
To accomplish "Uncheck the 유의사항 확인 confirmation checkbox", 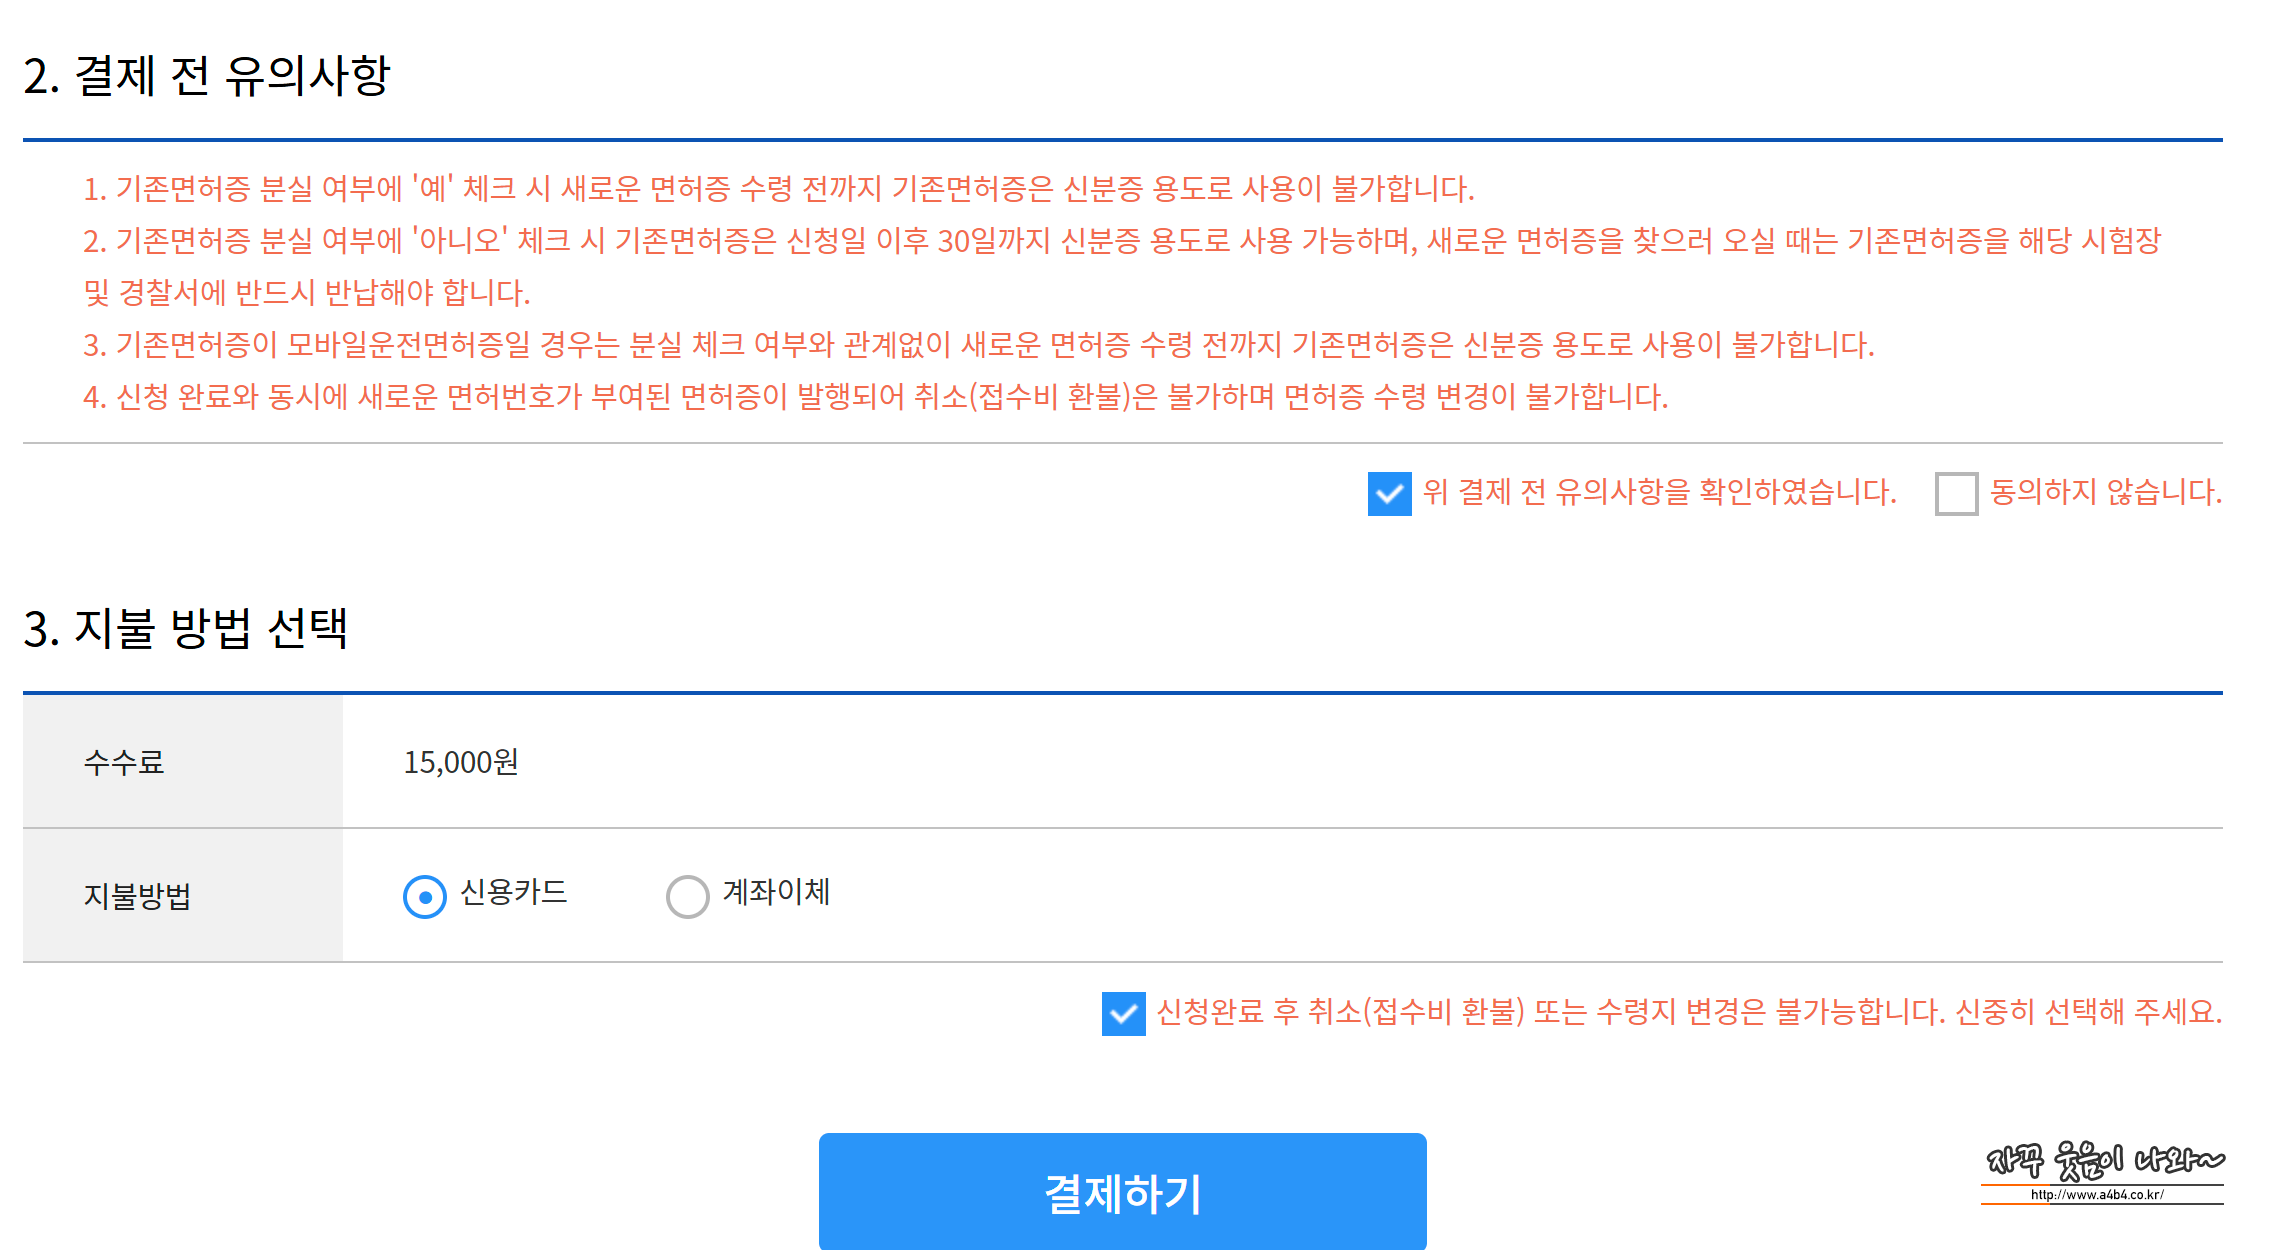I will pos(1389,494).
